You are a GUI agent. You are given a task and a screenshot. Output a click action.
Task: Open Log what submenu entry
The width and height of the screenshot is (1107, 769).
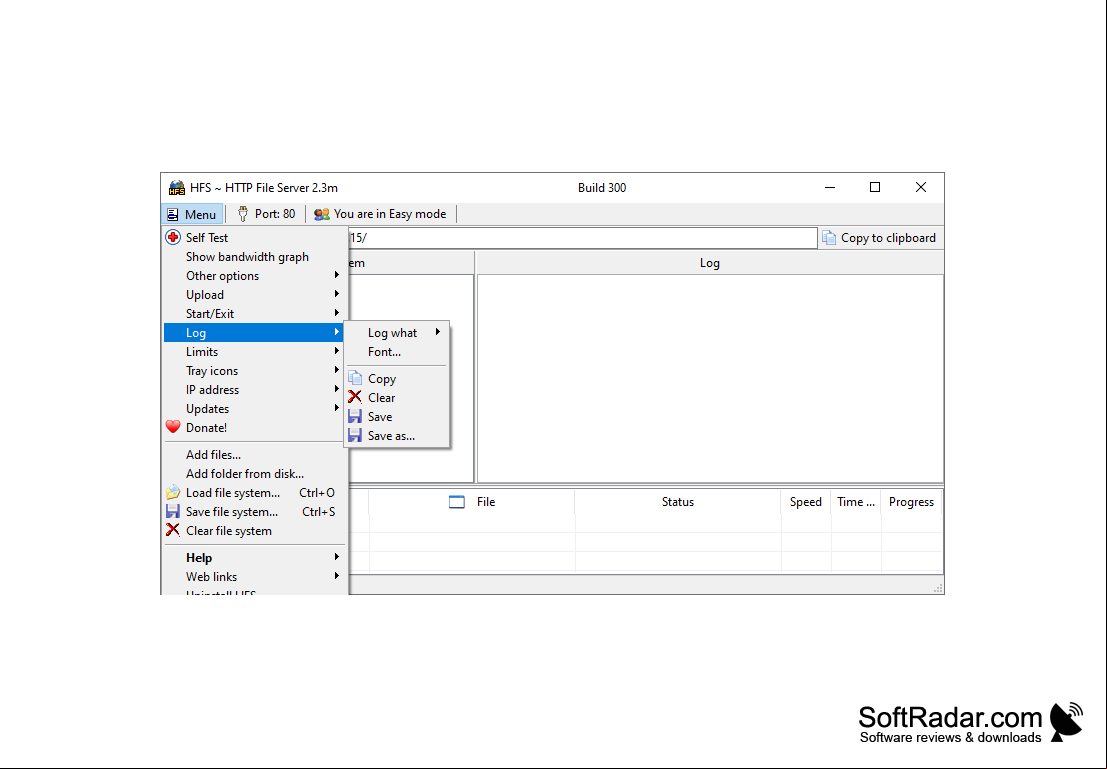coord(397,333)
